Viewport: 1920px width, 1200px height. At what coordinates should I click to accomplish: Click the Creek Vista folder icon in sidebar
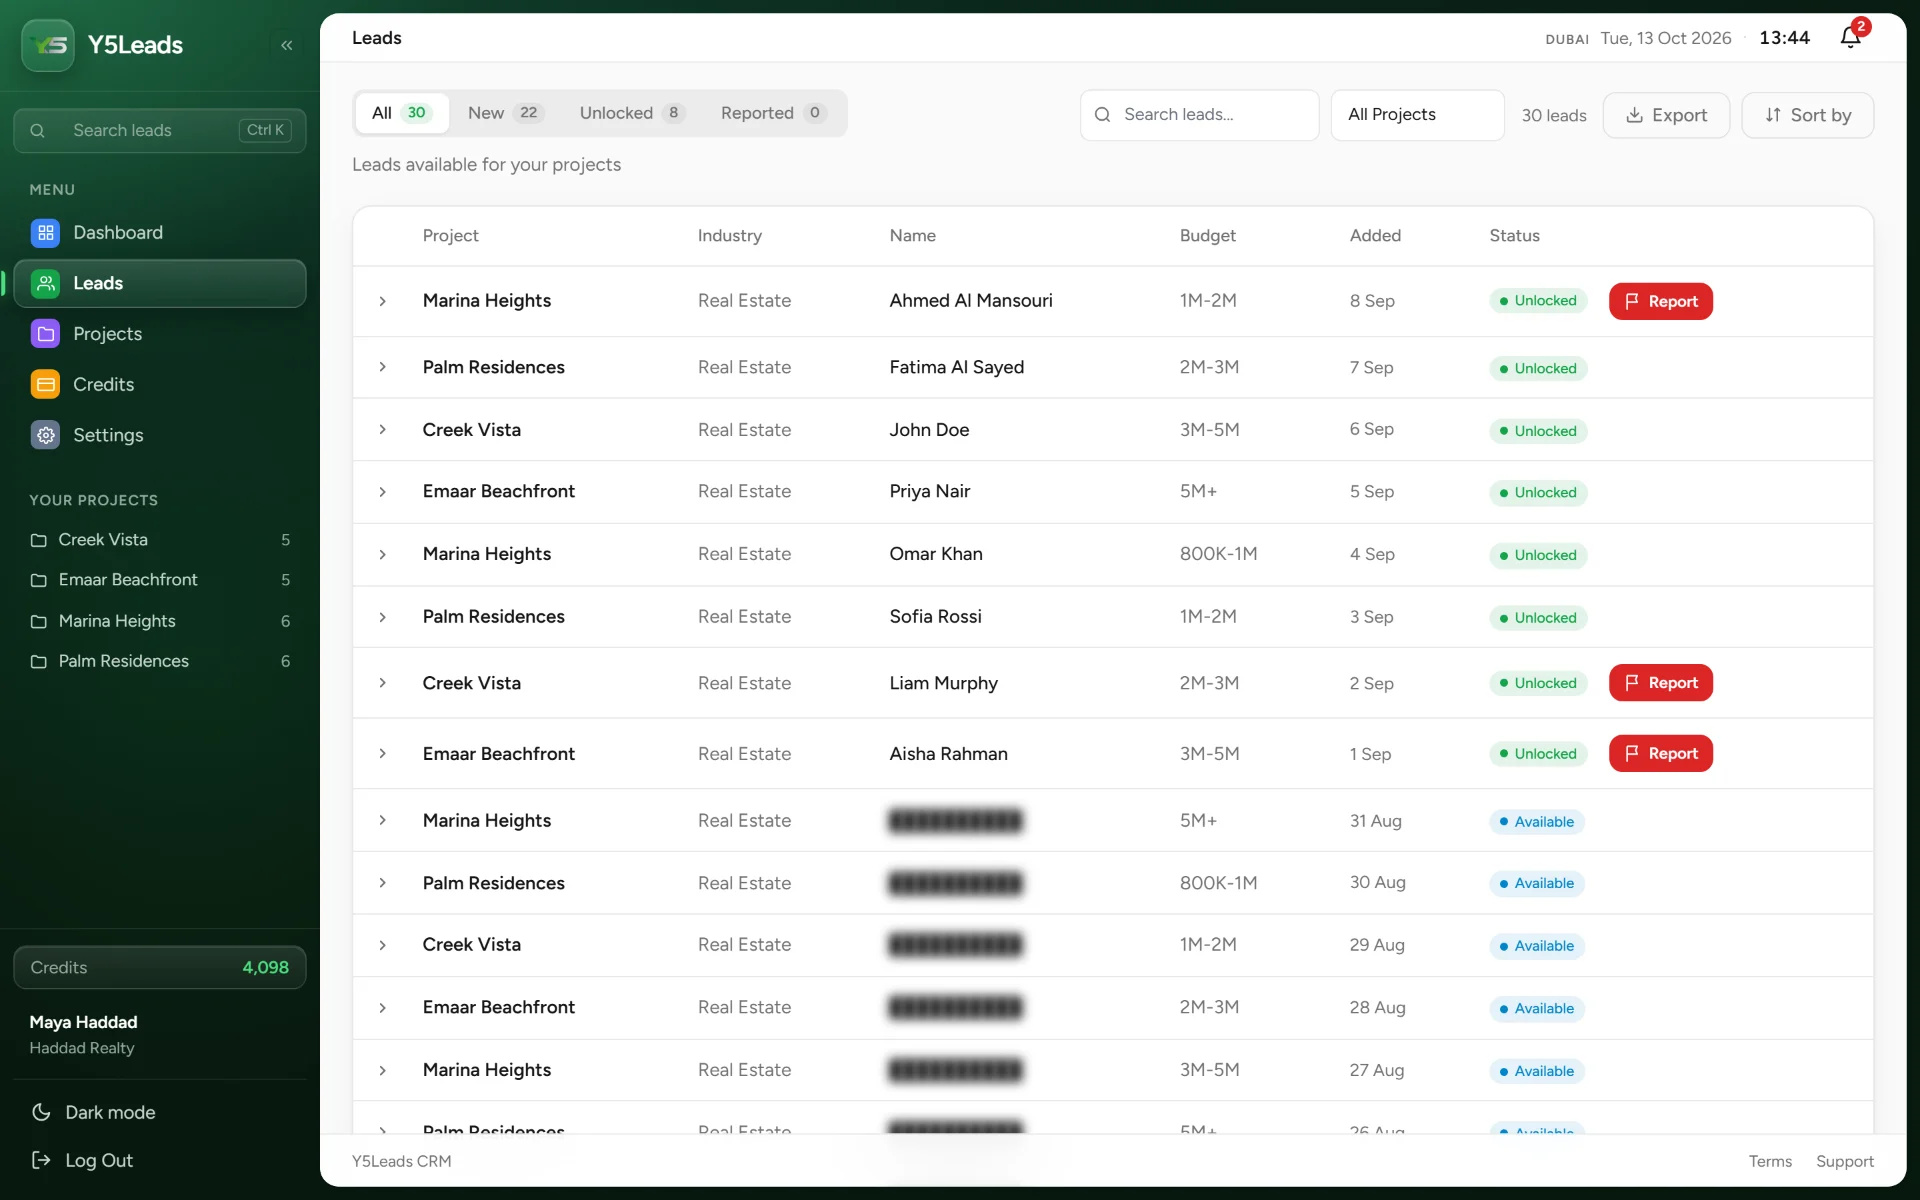click(39, 540)
